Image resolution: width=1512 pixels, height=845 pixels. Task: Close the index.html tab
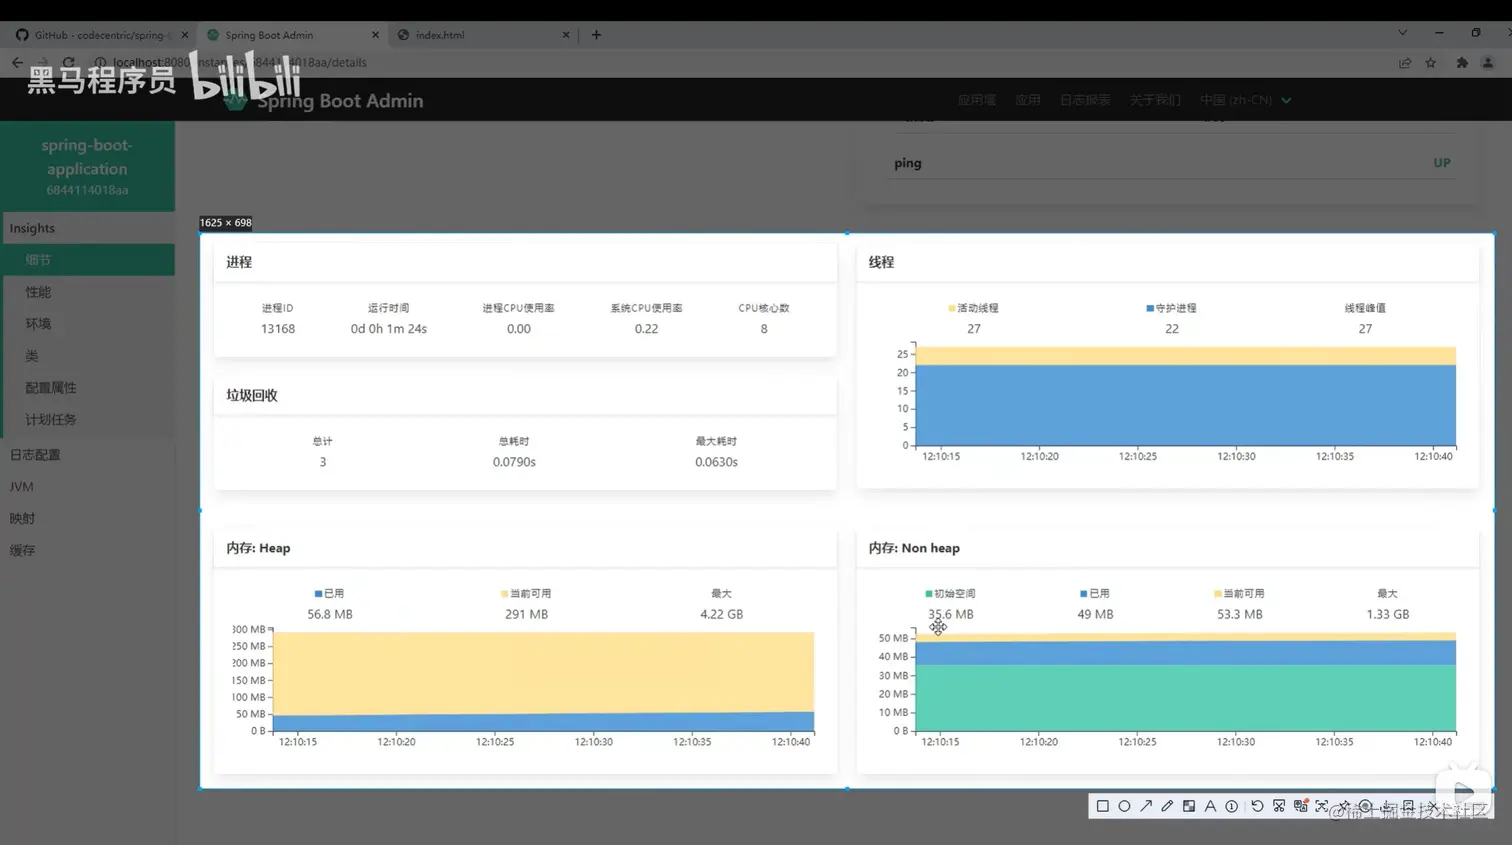coord(566,35)
